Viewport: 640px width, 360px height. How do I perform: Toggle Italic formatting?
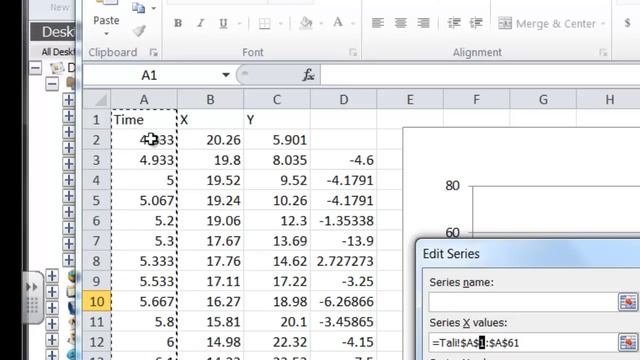pos(200,23)
